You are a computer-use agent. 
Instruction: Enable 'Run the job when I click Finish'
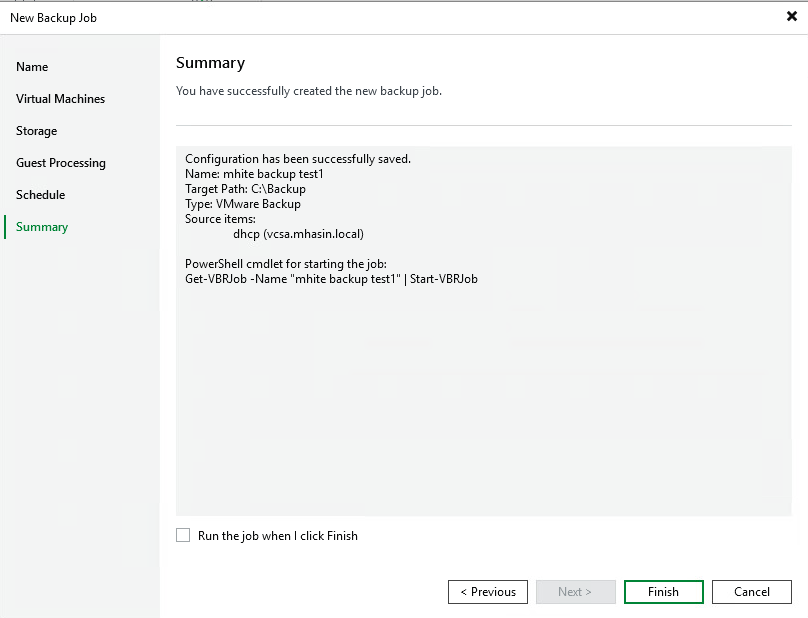pyautogui.click(x=183, y=536)
